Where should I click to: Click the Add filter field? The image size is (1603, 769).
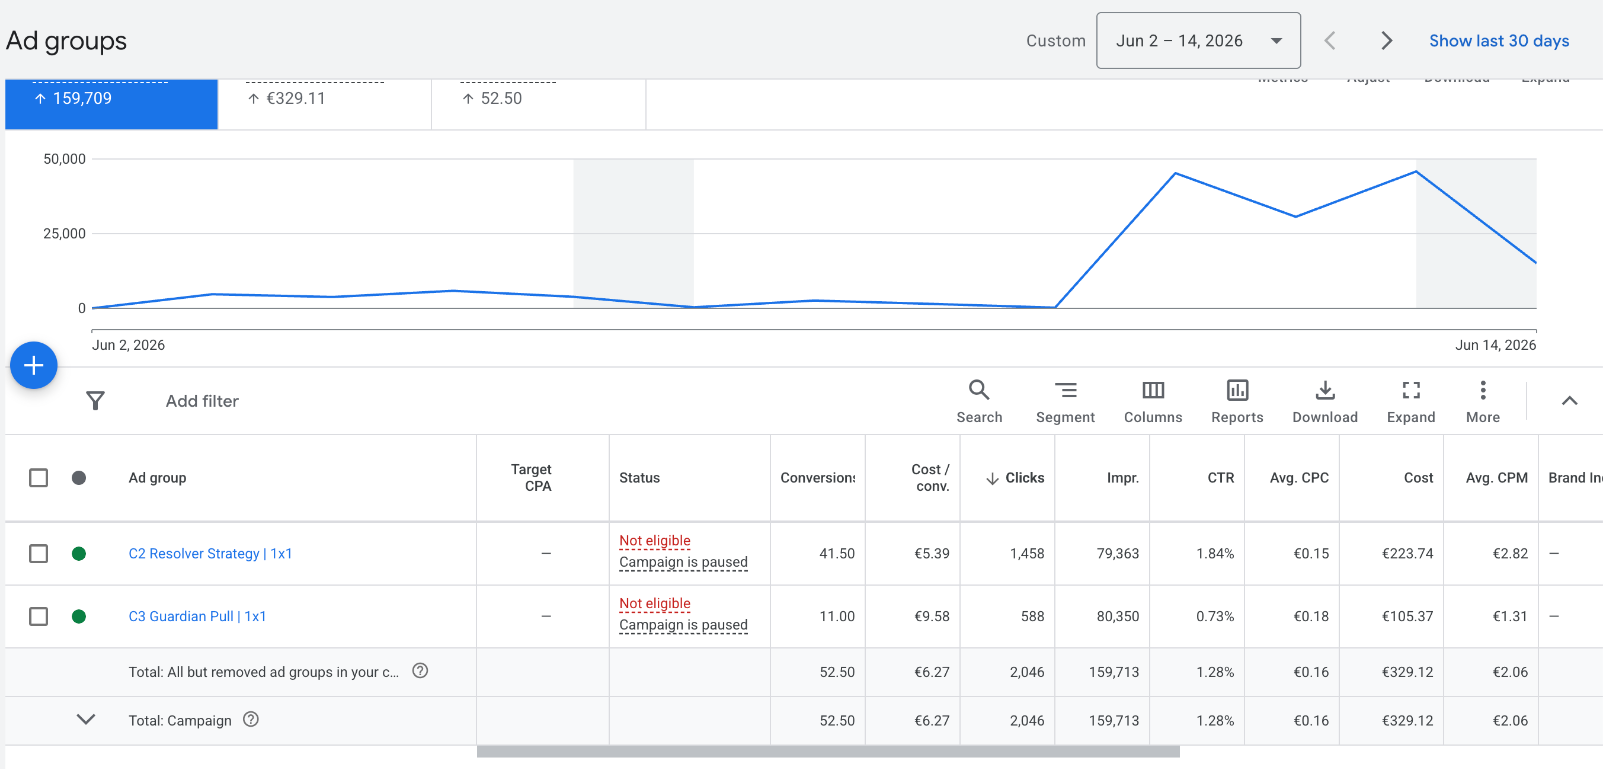coord(202,401)
